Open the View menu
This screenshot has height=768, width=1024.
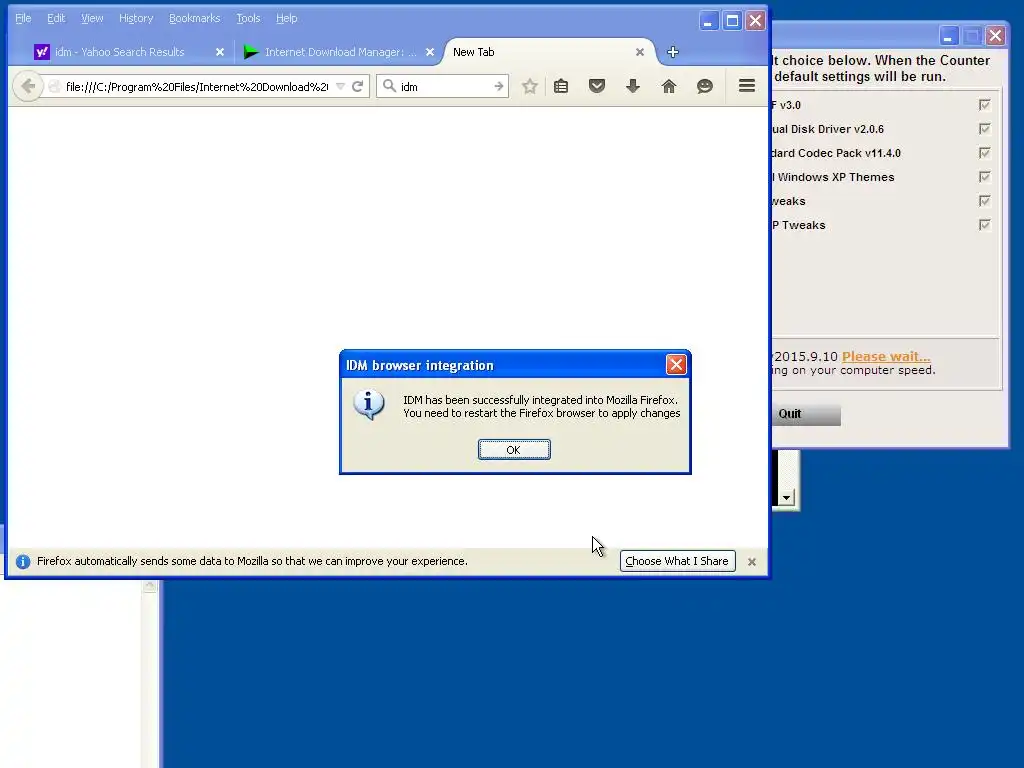(92, 18)
